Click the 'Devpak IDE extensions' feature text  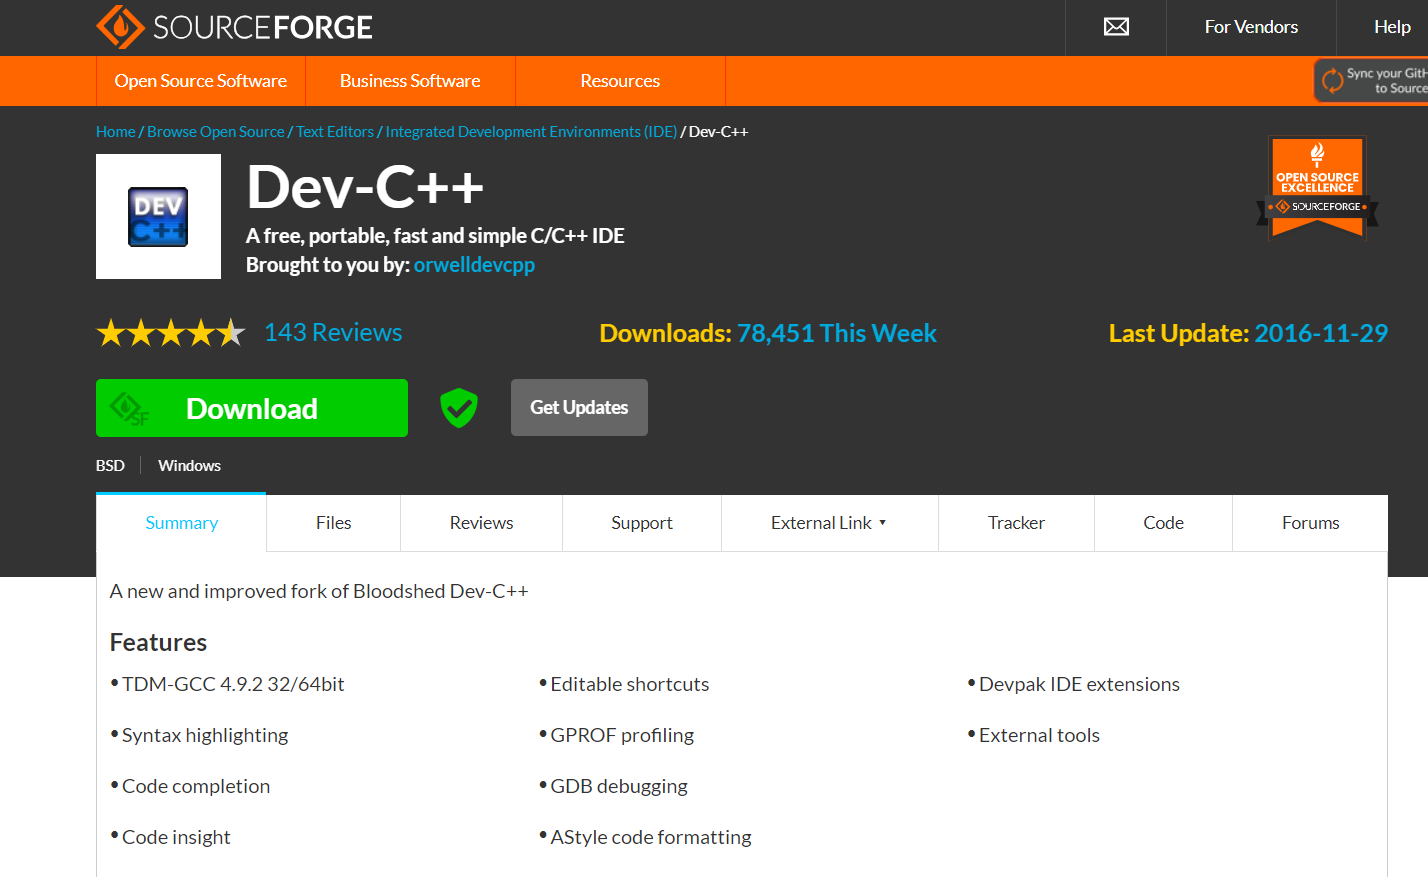pyautogui.click(x=1079, y=684)
